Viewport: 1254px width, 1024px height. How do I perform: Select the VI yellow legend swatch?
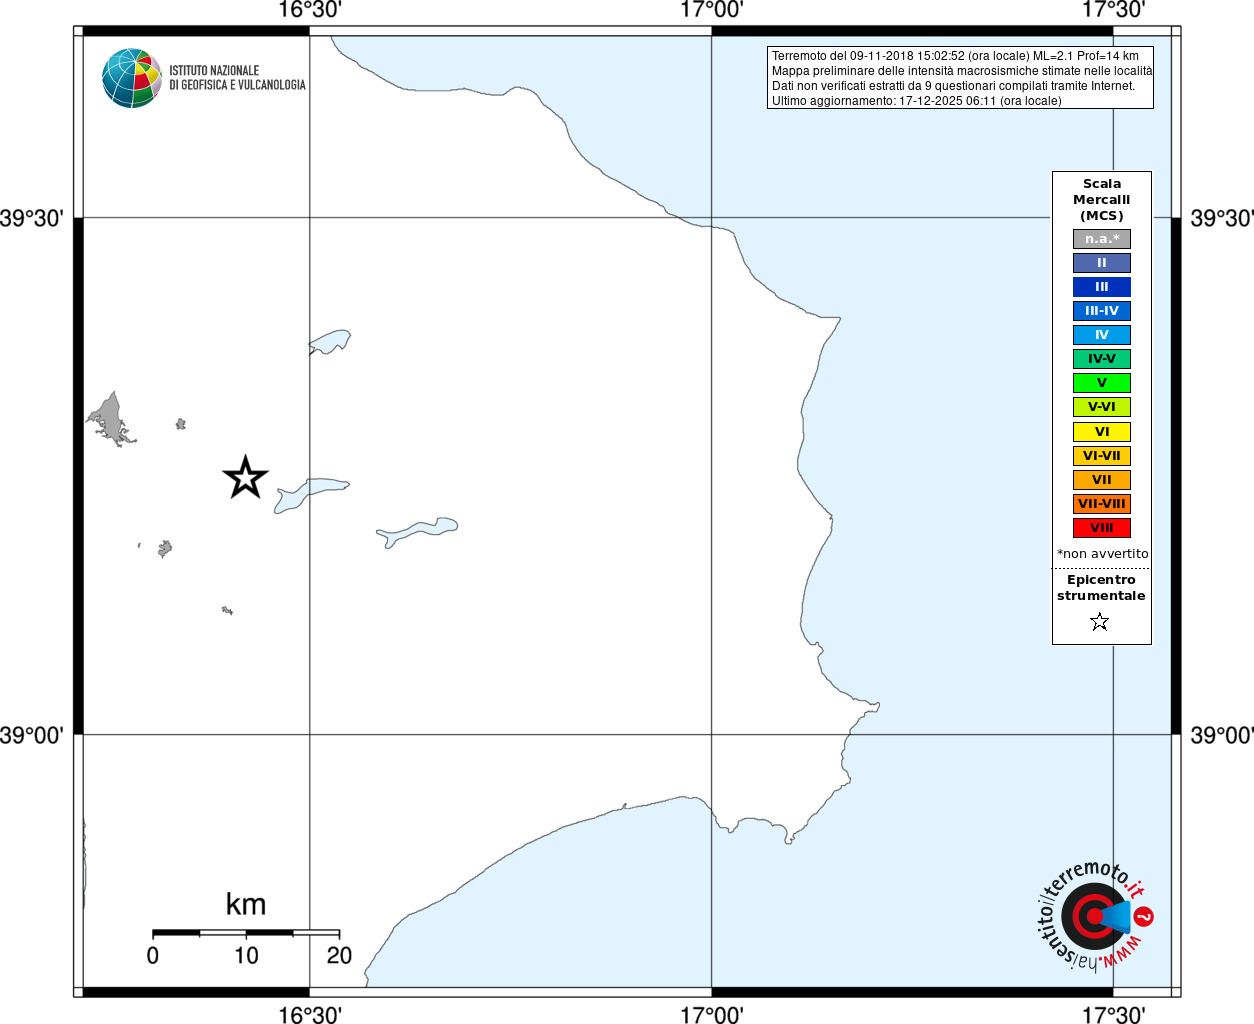coord(1102,432)
